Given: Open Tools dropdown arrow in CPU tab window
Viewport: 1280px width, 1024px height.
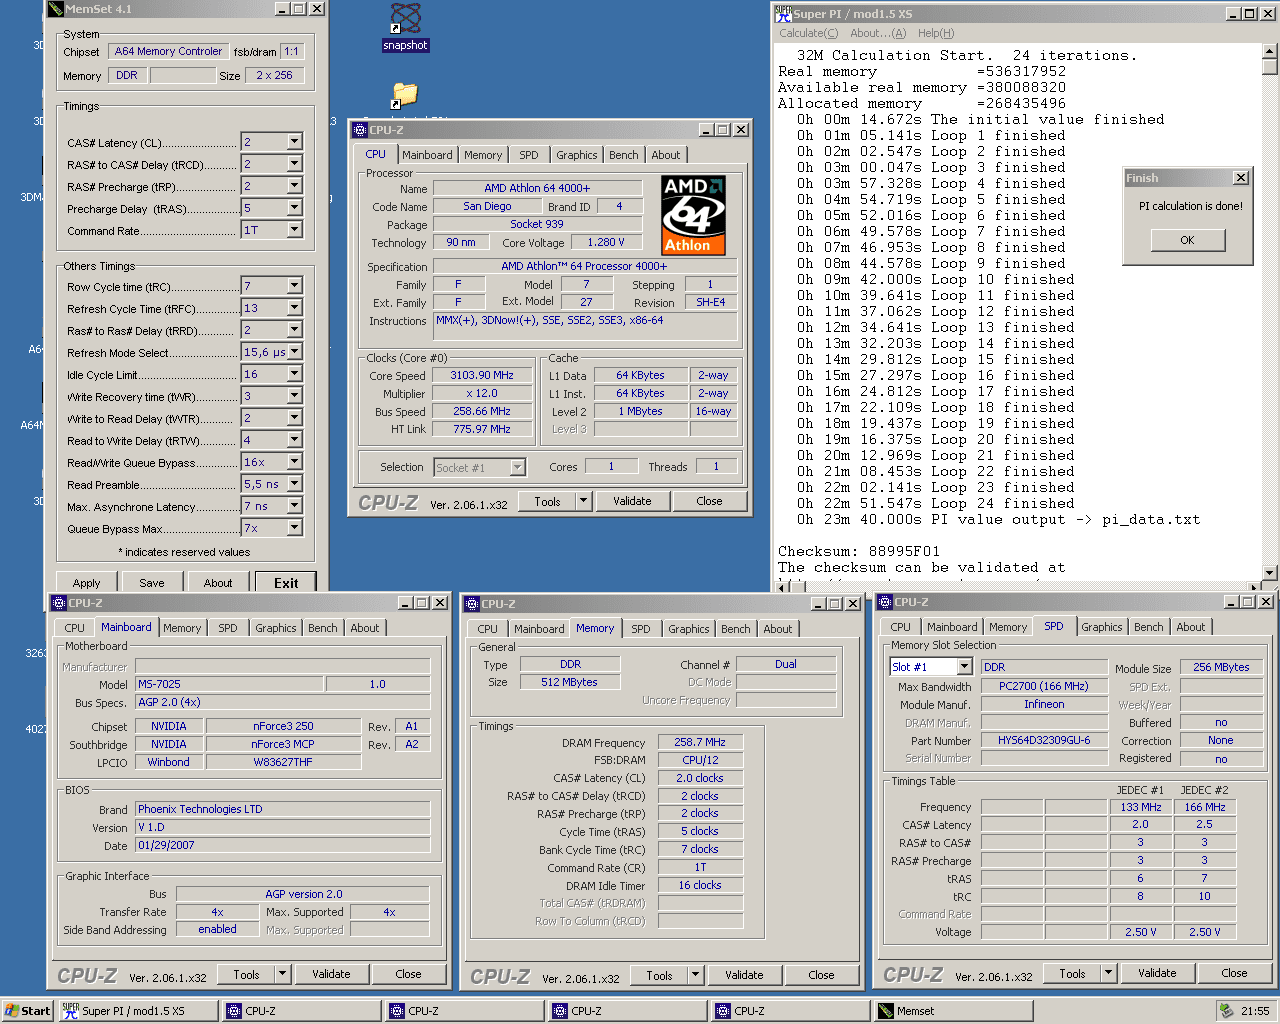Looking at the screenshot, I should tap(583, 501).
